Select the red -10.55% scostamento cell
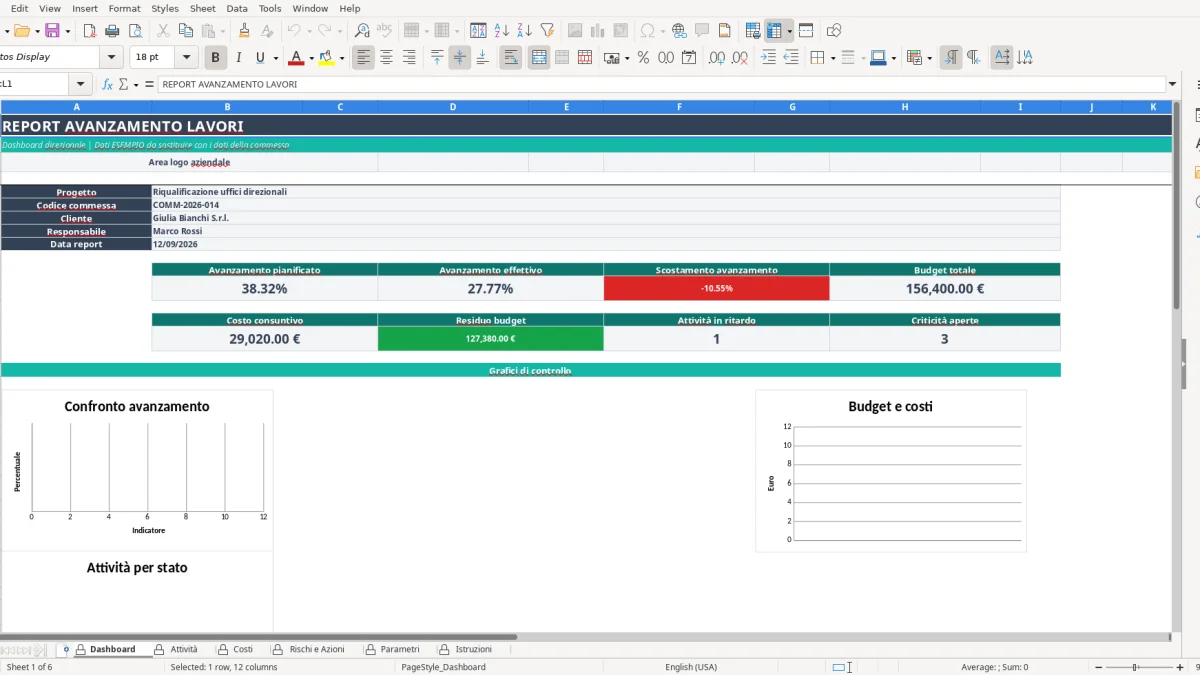1200x675 pixels. point(716,288)
